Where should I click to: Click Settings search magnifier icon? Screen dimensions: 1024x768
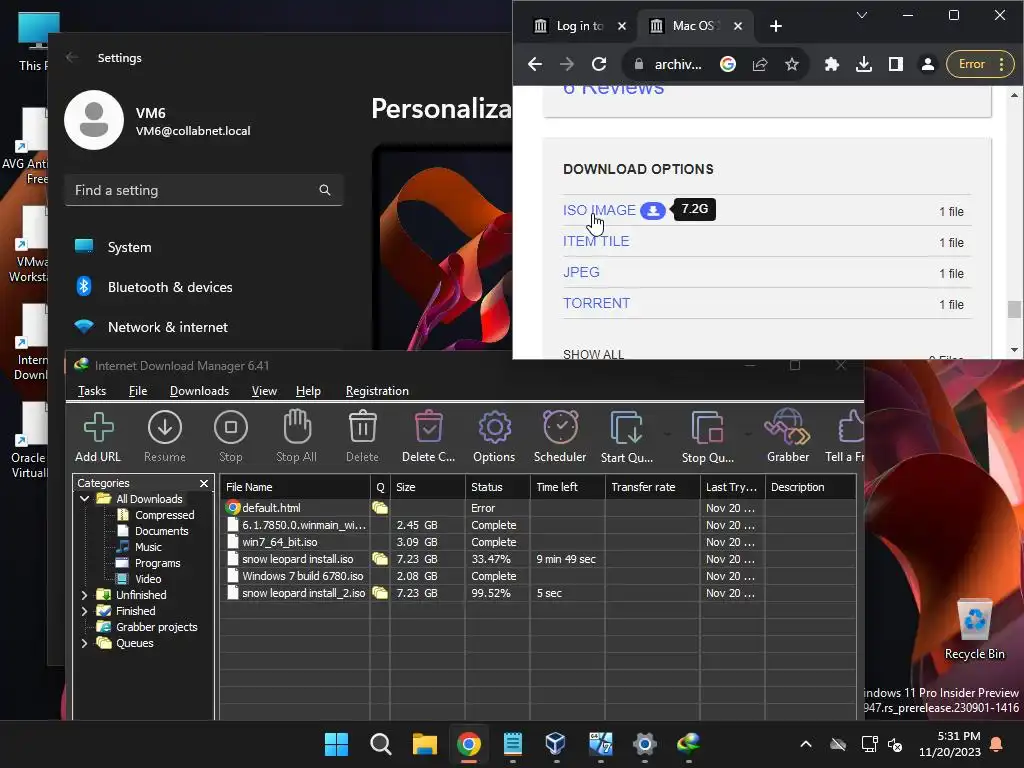325,190
